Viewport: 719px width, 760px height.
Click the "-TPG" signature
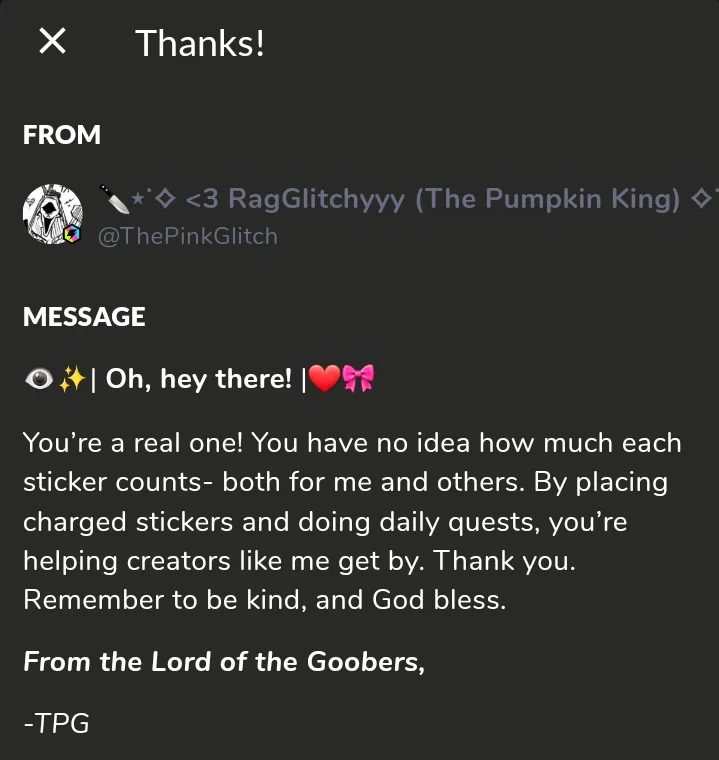click(x=56, y=723)
